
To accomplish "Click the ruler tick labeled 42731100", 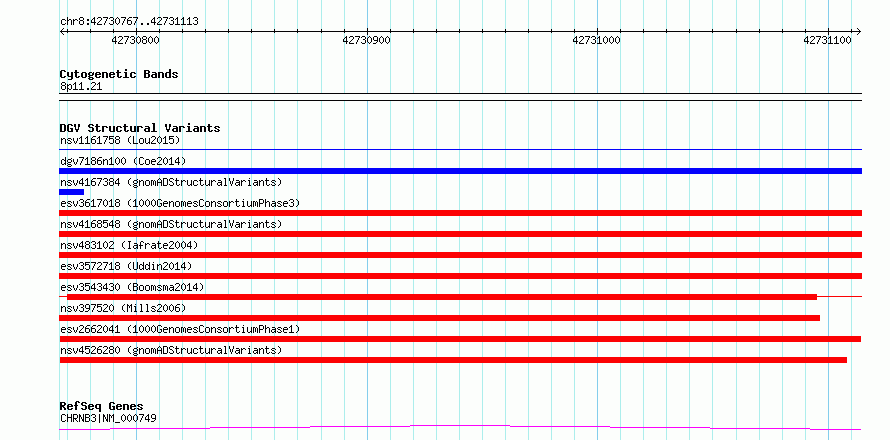I will pyautogui.click(x=828, y=40).
